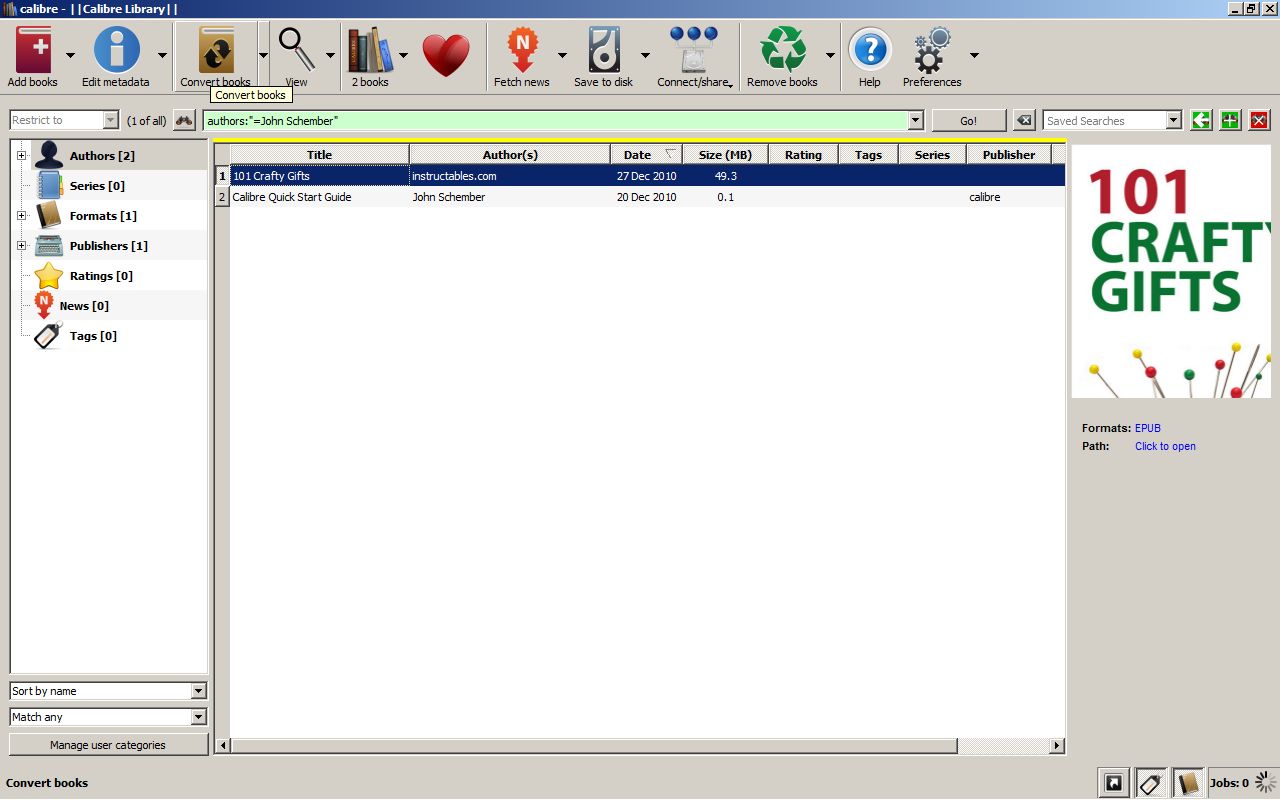Select the News category in tag browser
Viewport: 1280px width, 800px height.
[84, 306]
